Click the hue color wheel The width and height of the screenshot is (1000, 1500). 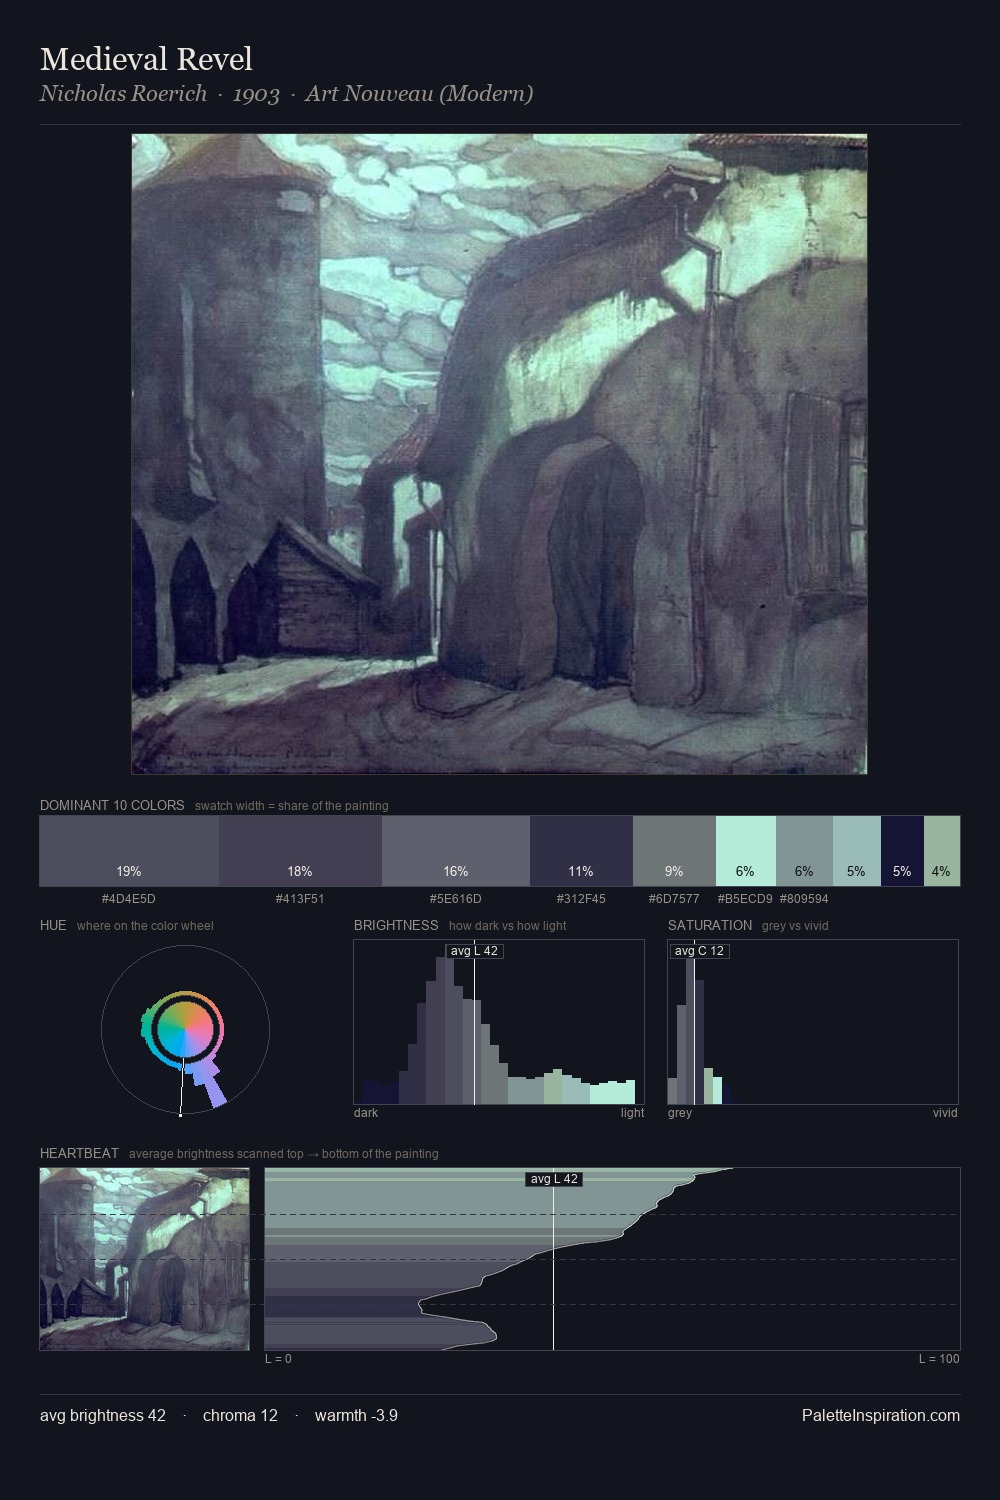coord(185,1029)
